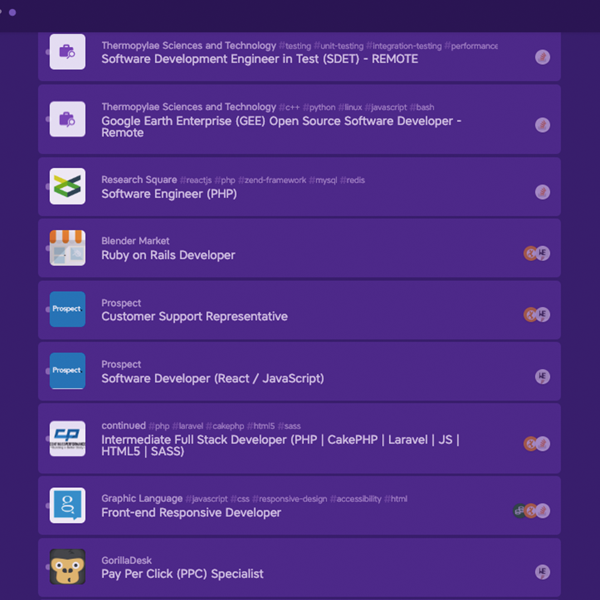This screenshot has width=600, height=600.
Task: Select the #html5 tag
Action: click(x=261, y=426)
